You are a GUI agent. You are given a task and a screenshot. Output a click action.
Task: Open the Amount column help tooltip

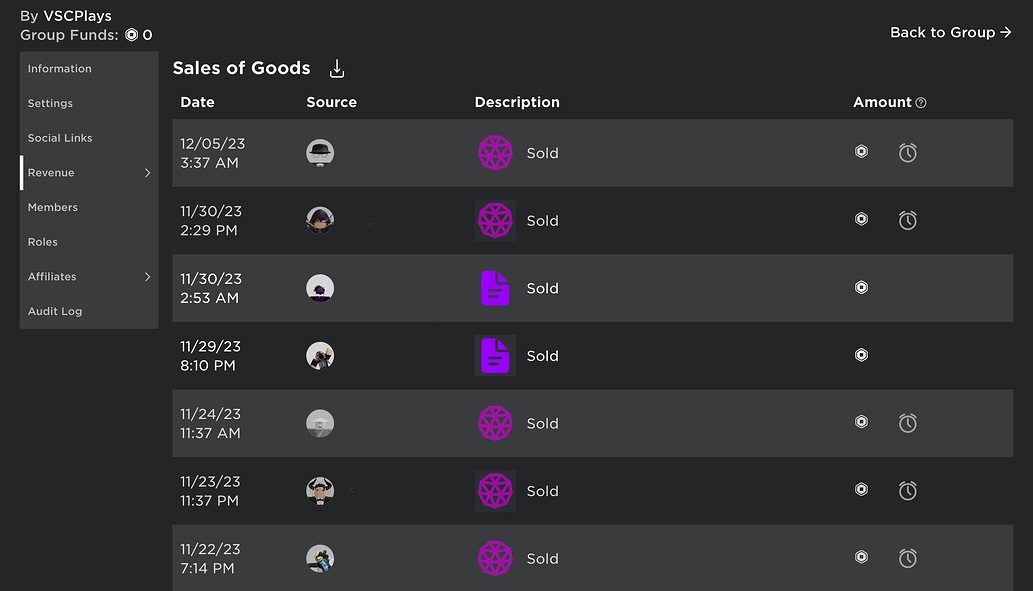point(921,101)
